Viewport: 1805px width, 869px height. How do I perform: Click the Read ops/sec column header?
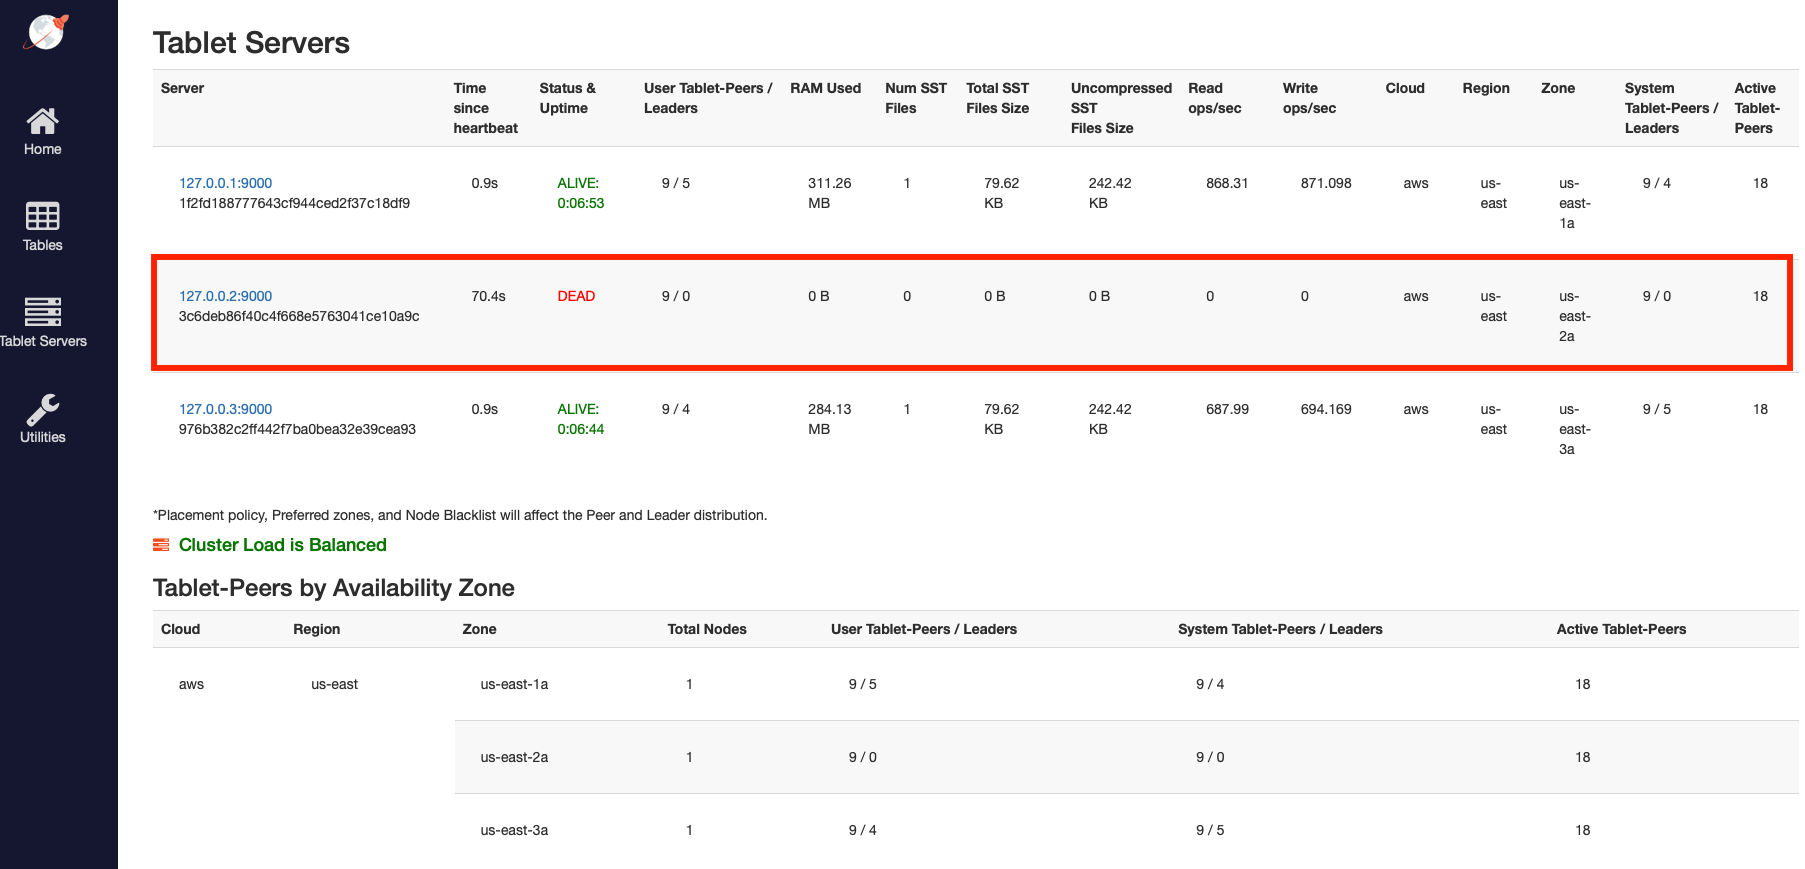click(1214, 98)
